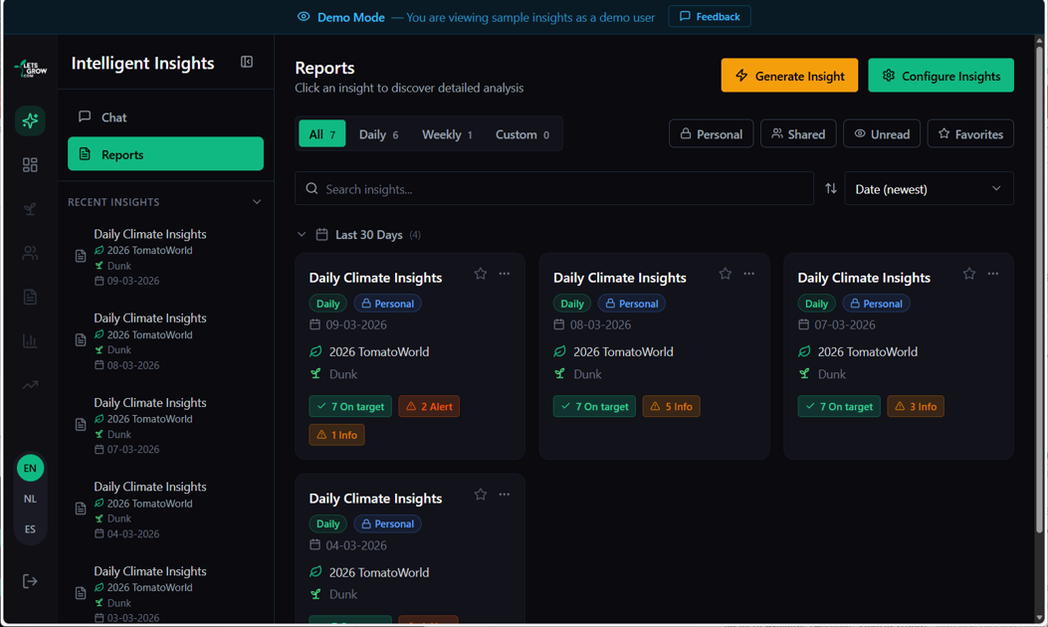Viewport: 1048px width, 627px height.
Task: Click the plant sprout icon in left rail
Action: click(x=30, y=209)
